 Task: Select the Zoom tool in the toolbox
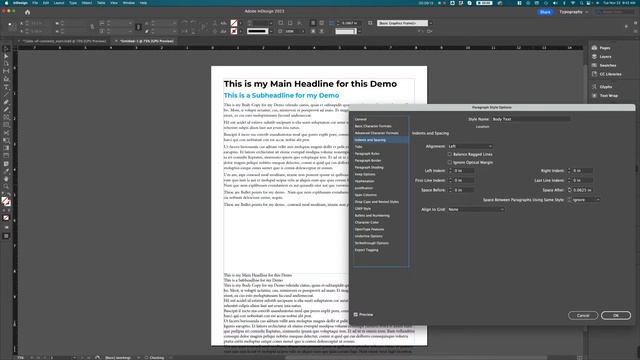(6, 187)
